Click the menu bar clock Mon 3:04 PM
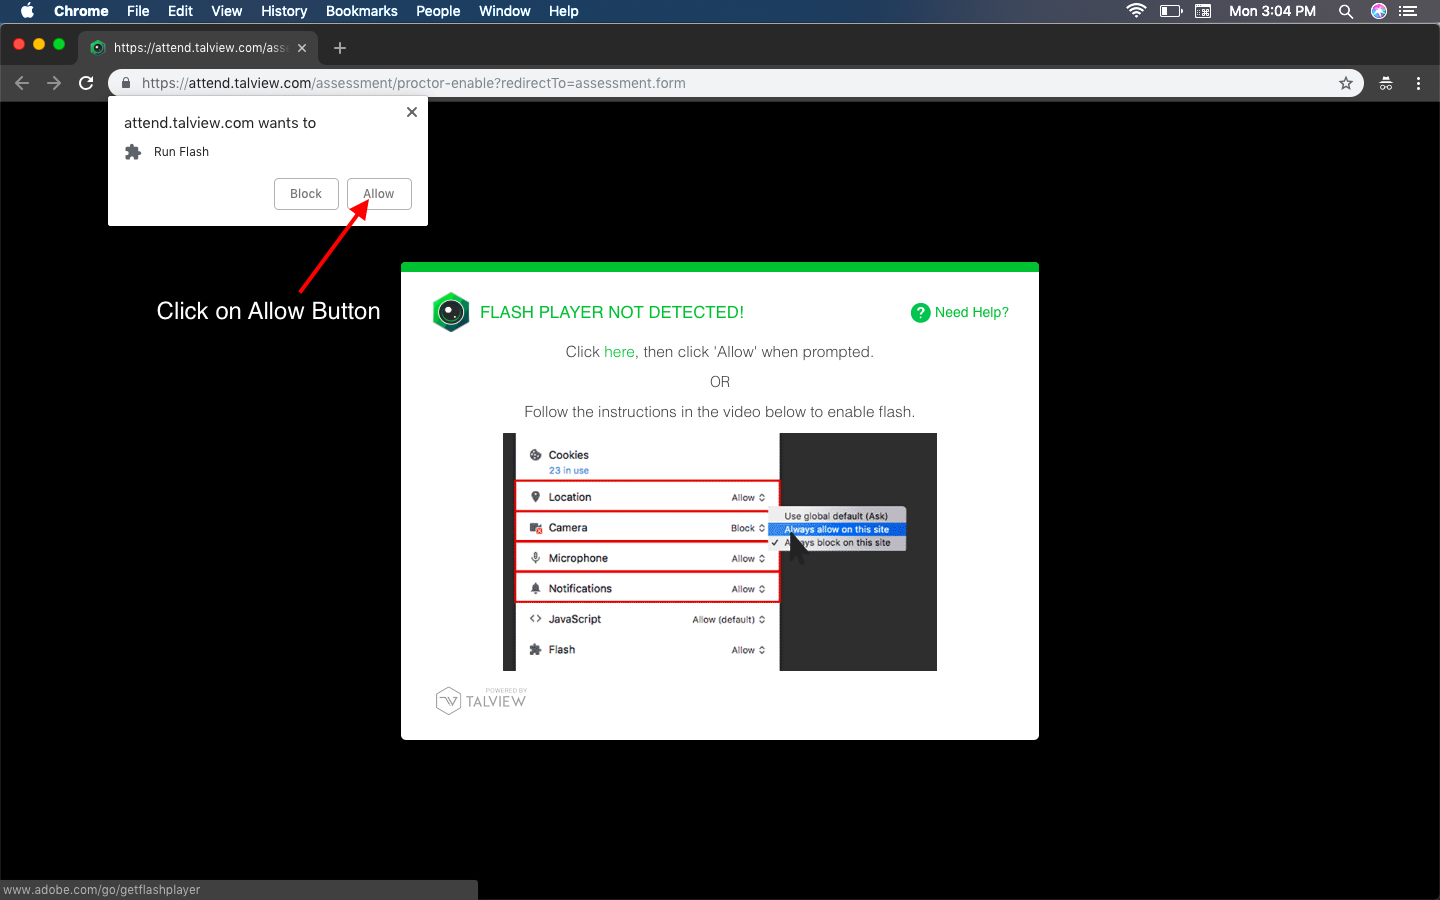This screenshot has width=1440, height=900. tap(1272, 11)
